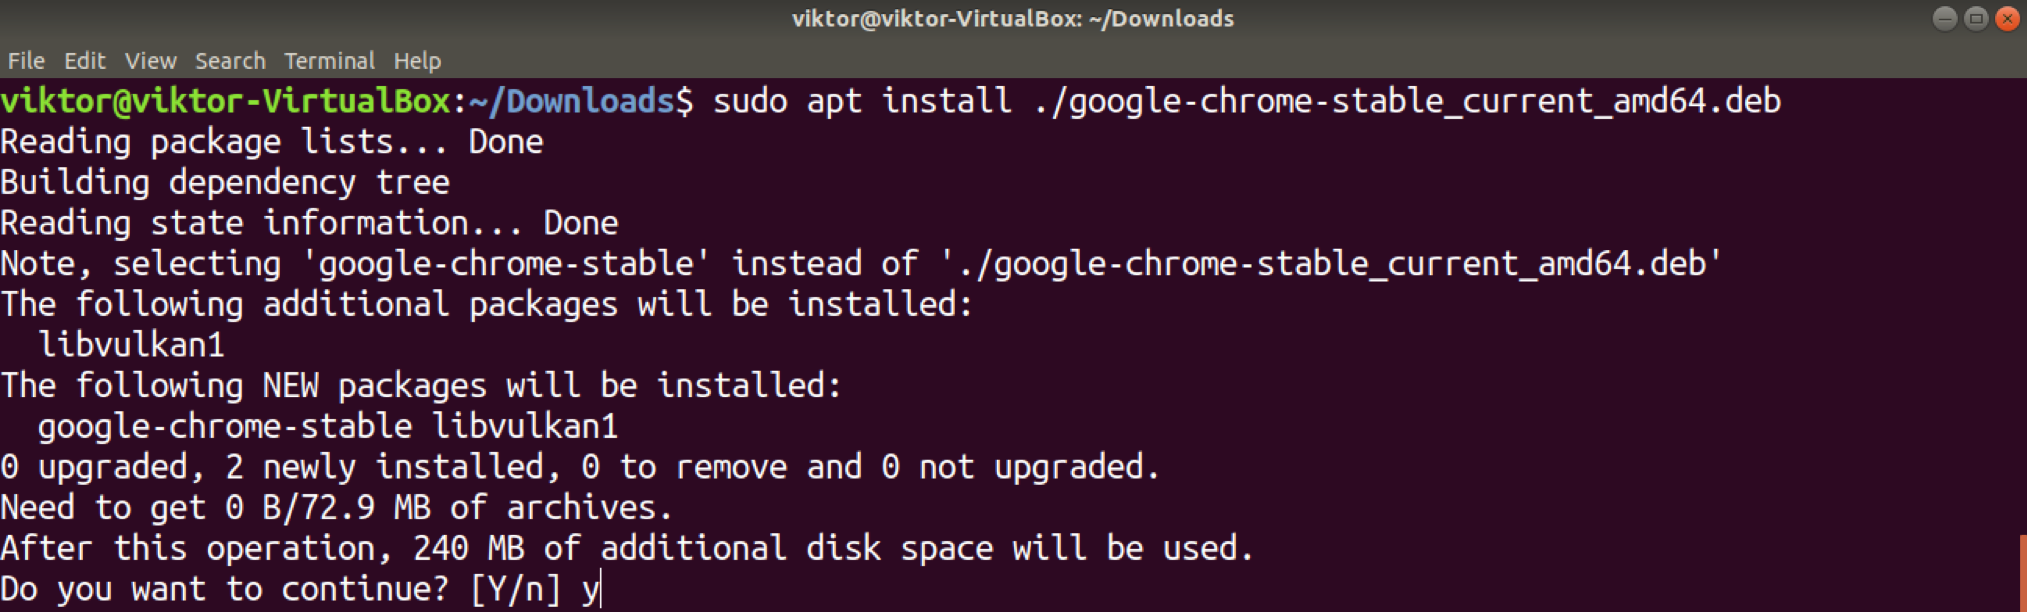Open the File menu

point(26,61)
